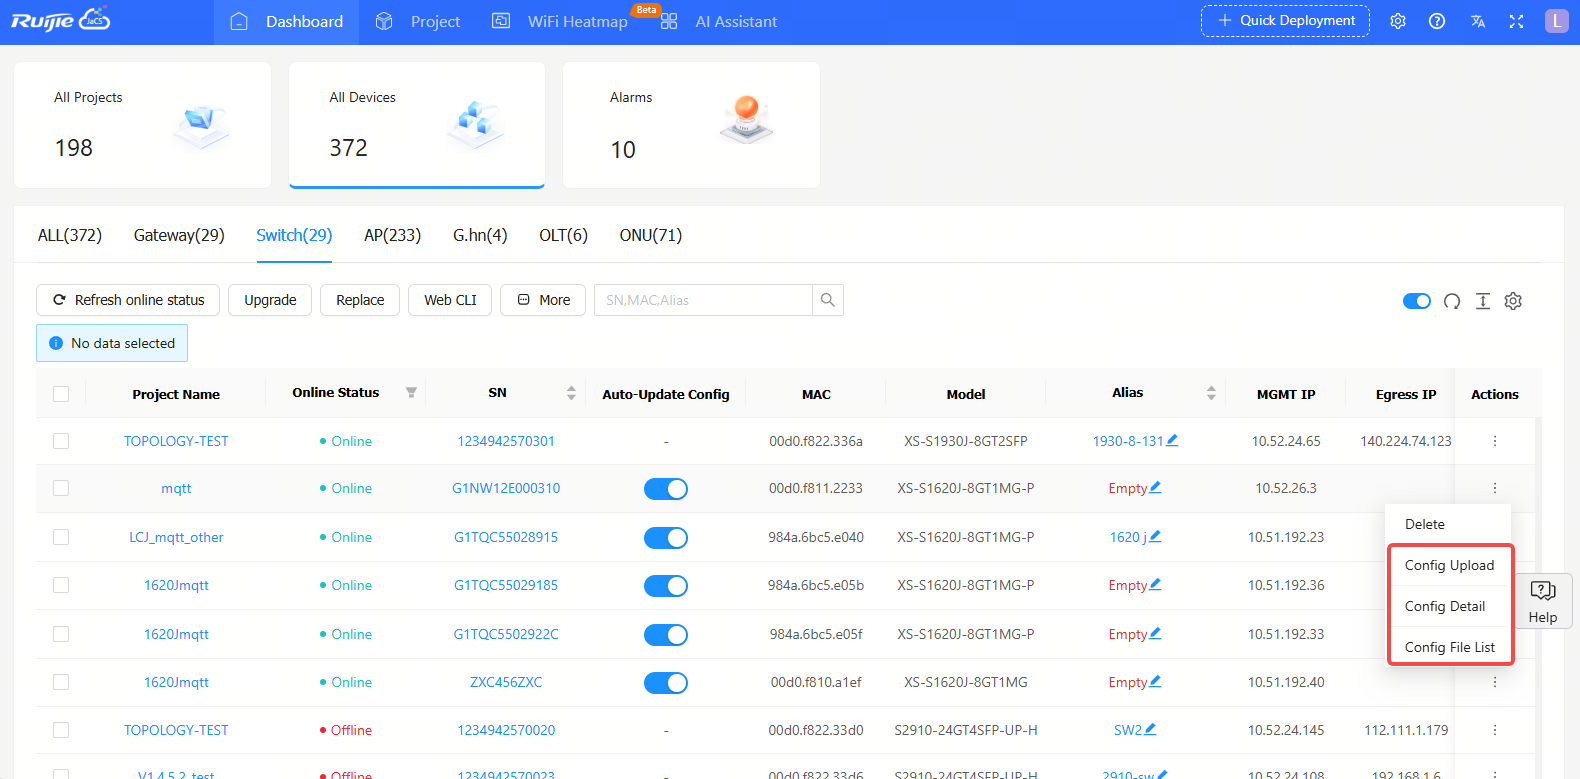Focus the SN, MAC, Alias search field
This screenshot has height=779, width=1580.
[703, 300]
